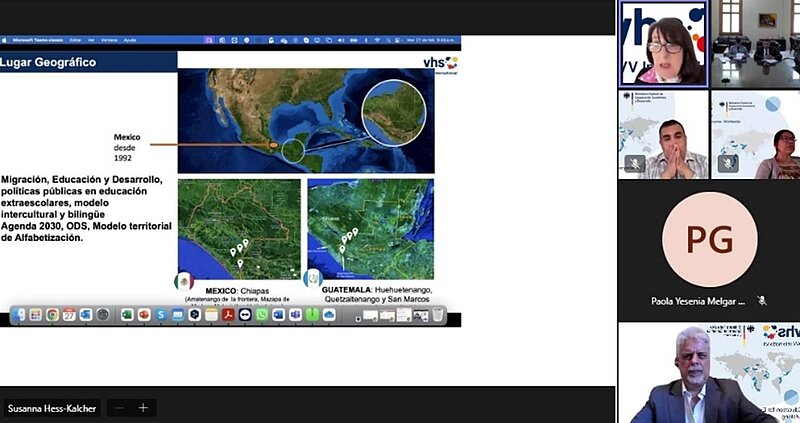The height and width of the screenshot is (423, 800).
Task: Open Adobe Acrobat in the dock
Action: tap(228, 314)
